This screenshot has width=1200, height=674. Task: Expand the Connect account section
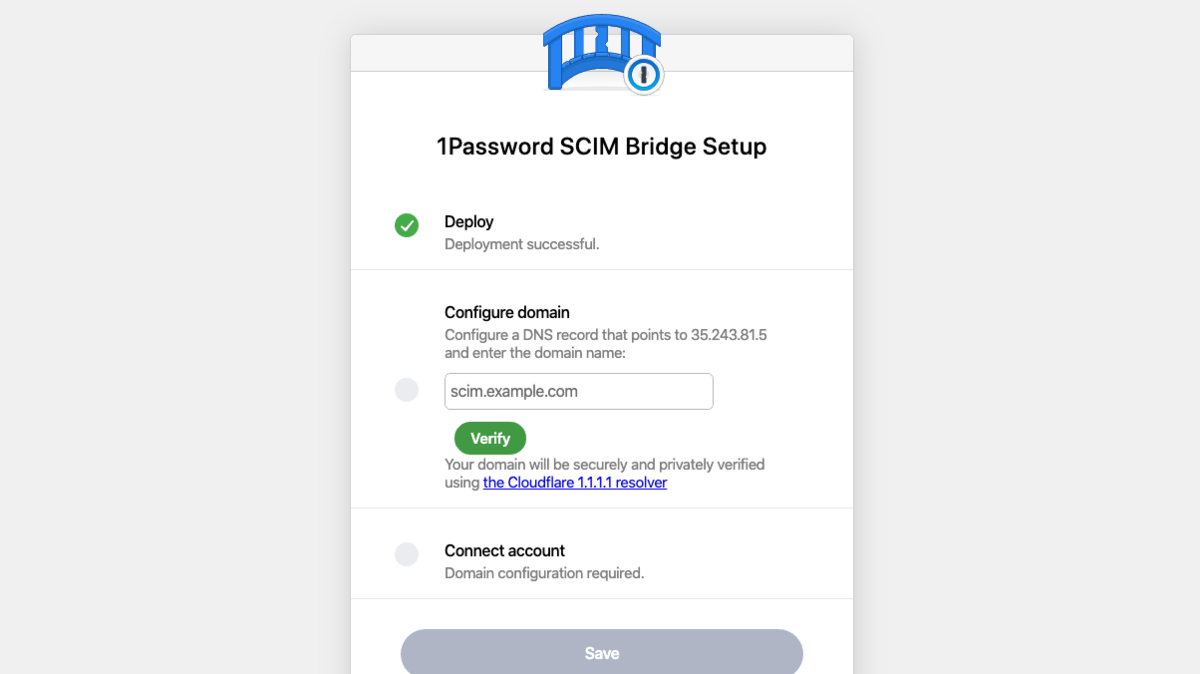click(504, 550)
